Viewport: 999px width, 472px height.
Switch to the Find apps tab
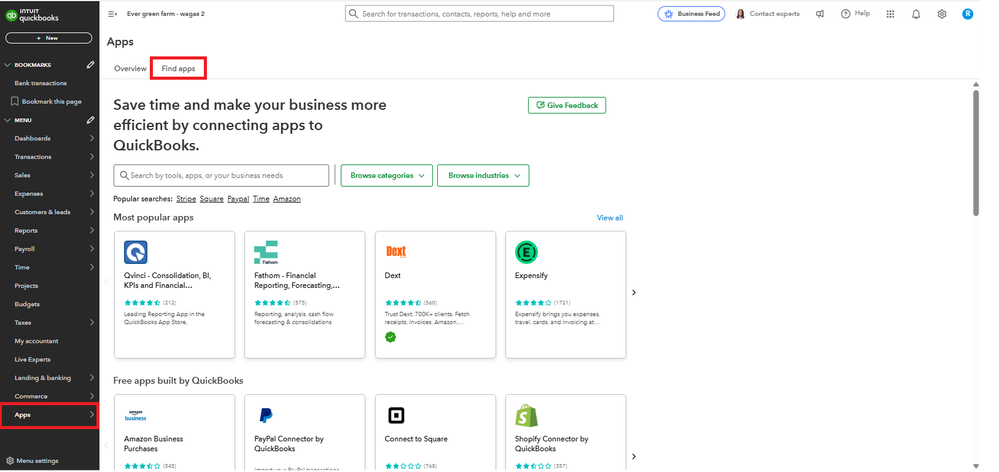[x=178, y=68]
